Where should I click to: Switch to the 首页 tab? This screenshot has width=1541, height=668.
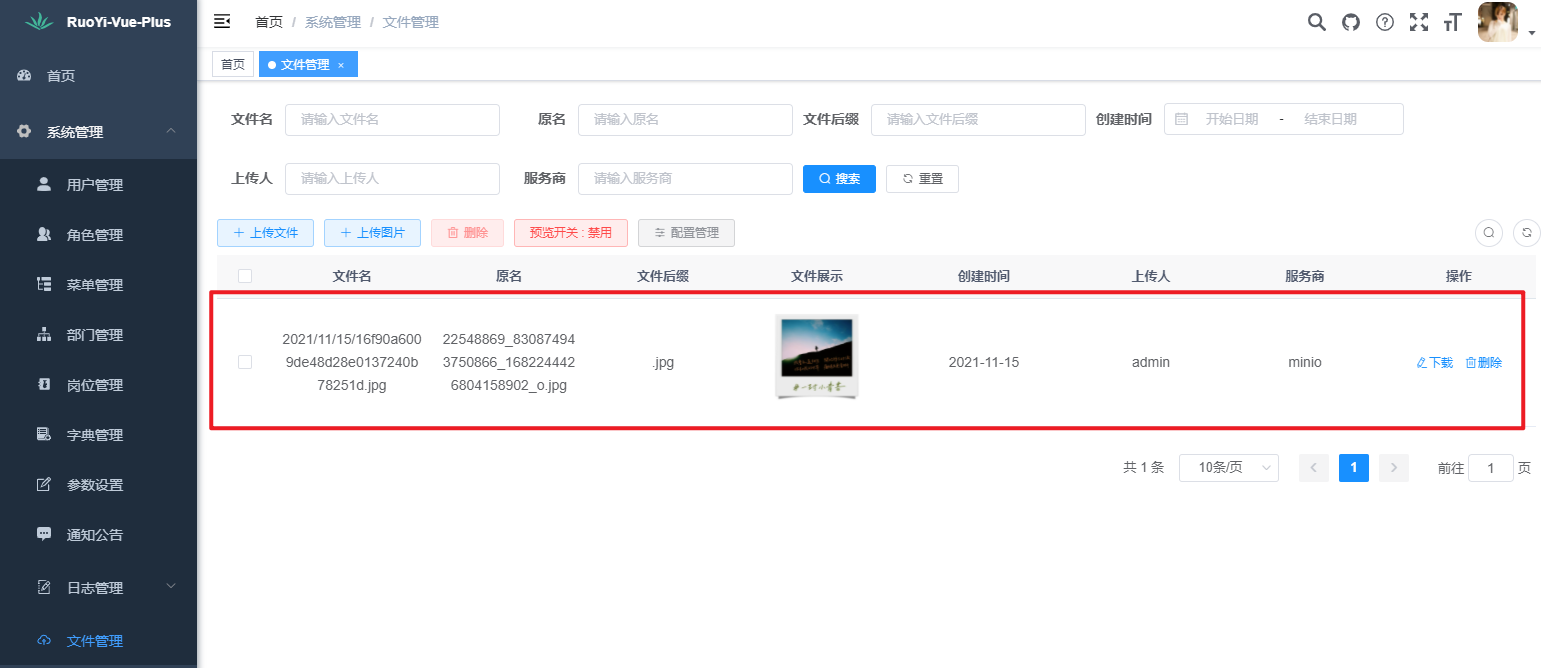pyautogui.click(x=232, y=63)
